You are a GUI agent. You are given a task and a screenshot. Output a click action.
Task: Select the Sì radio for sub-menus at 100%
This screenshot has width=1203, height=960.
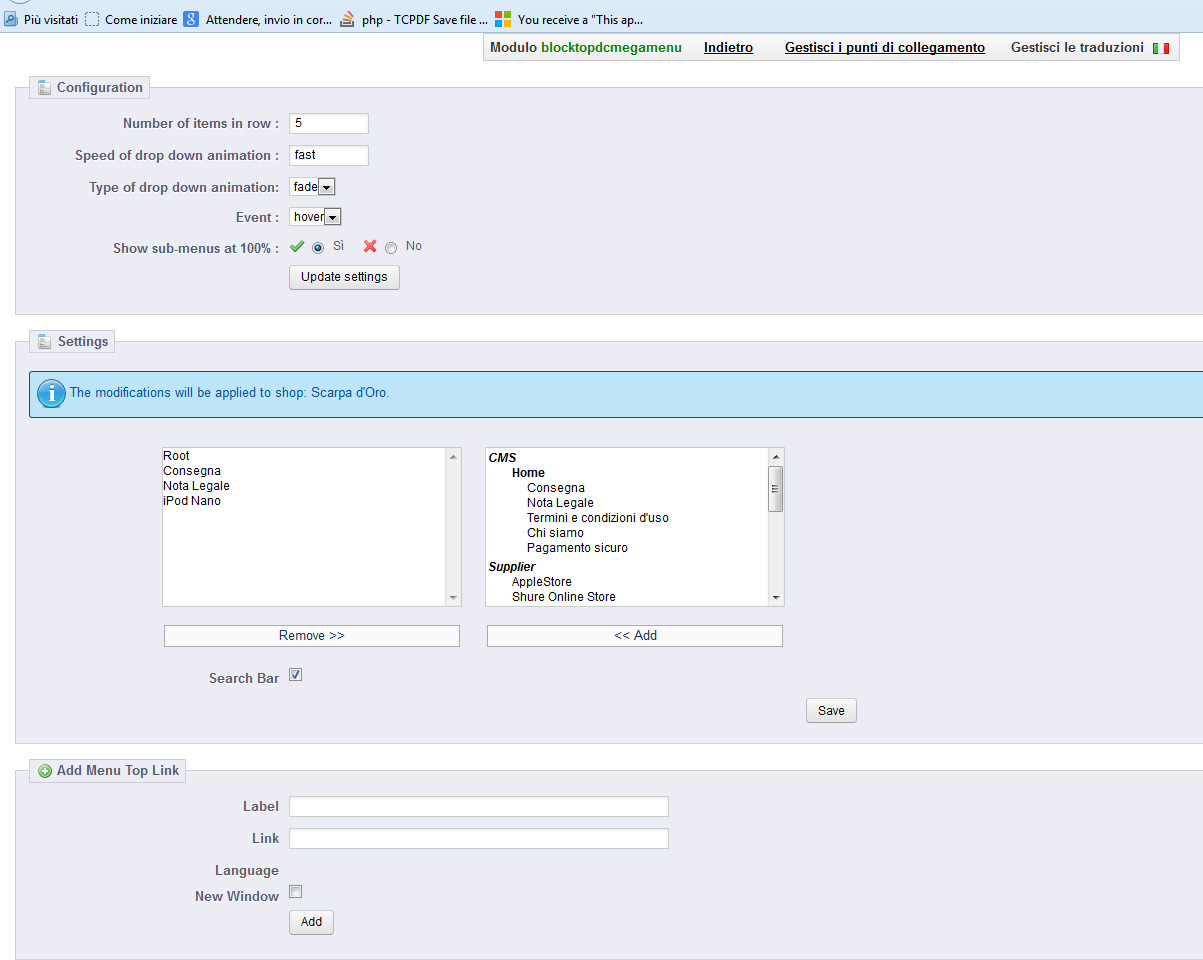[318, 248]
